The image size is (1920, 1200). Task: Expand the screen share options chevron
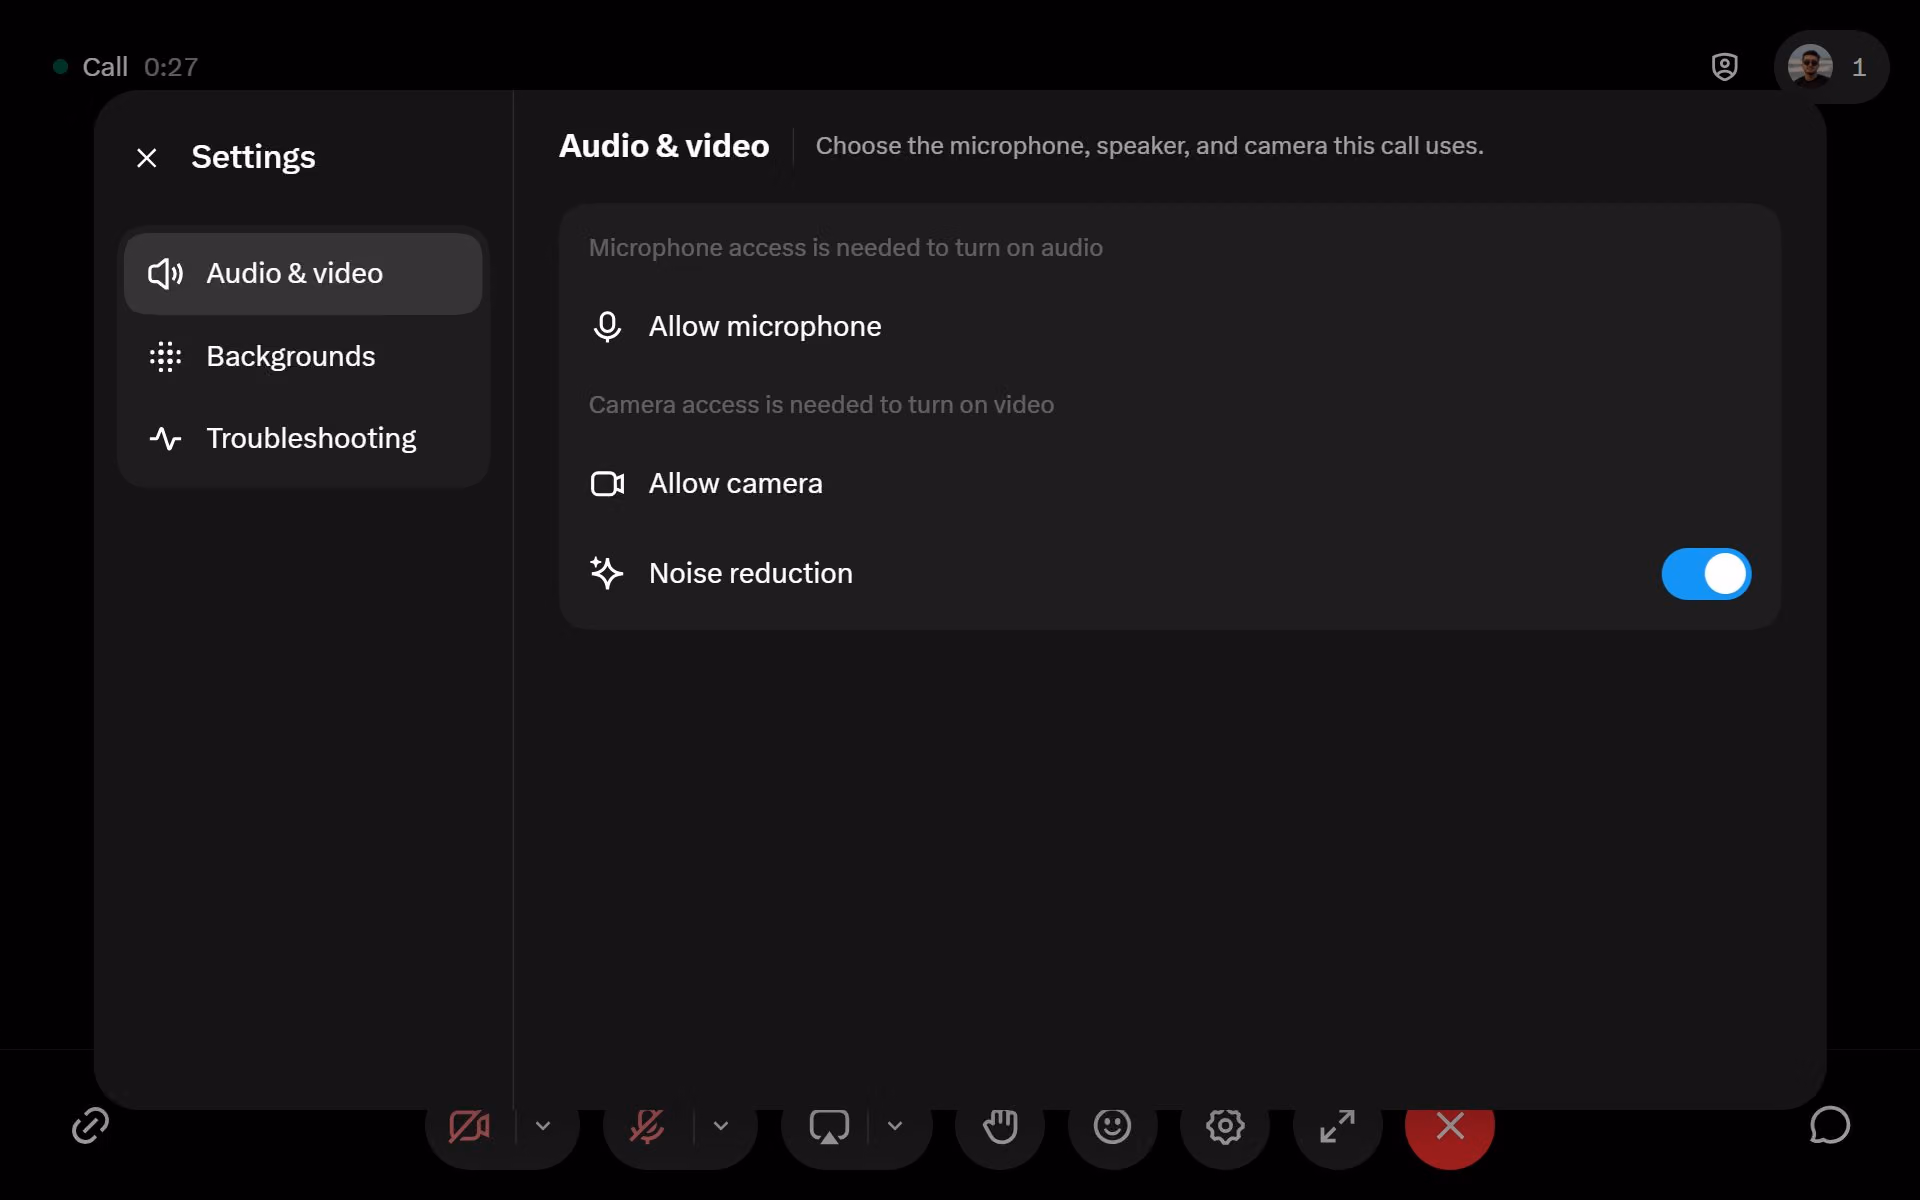[x=895, y=1126]
